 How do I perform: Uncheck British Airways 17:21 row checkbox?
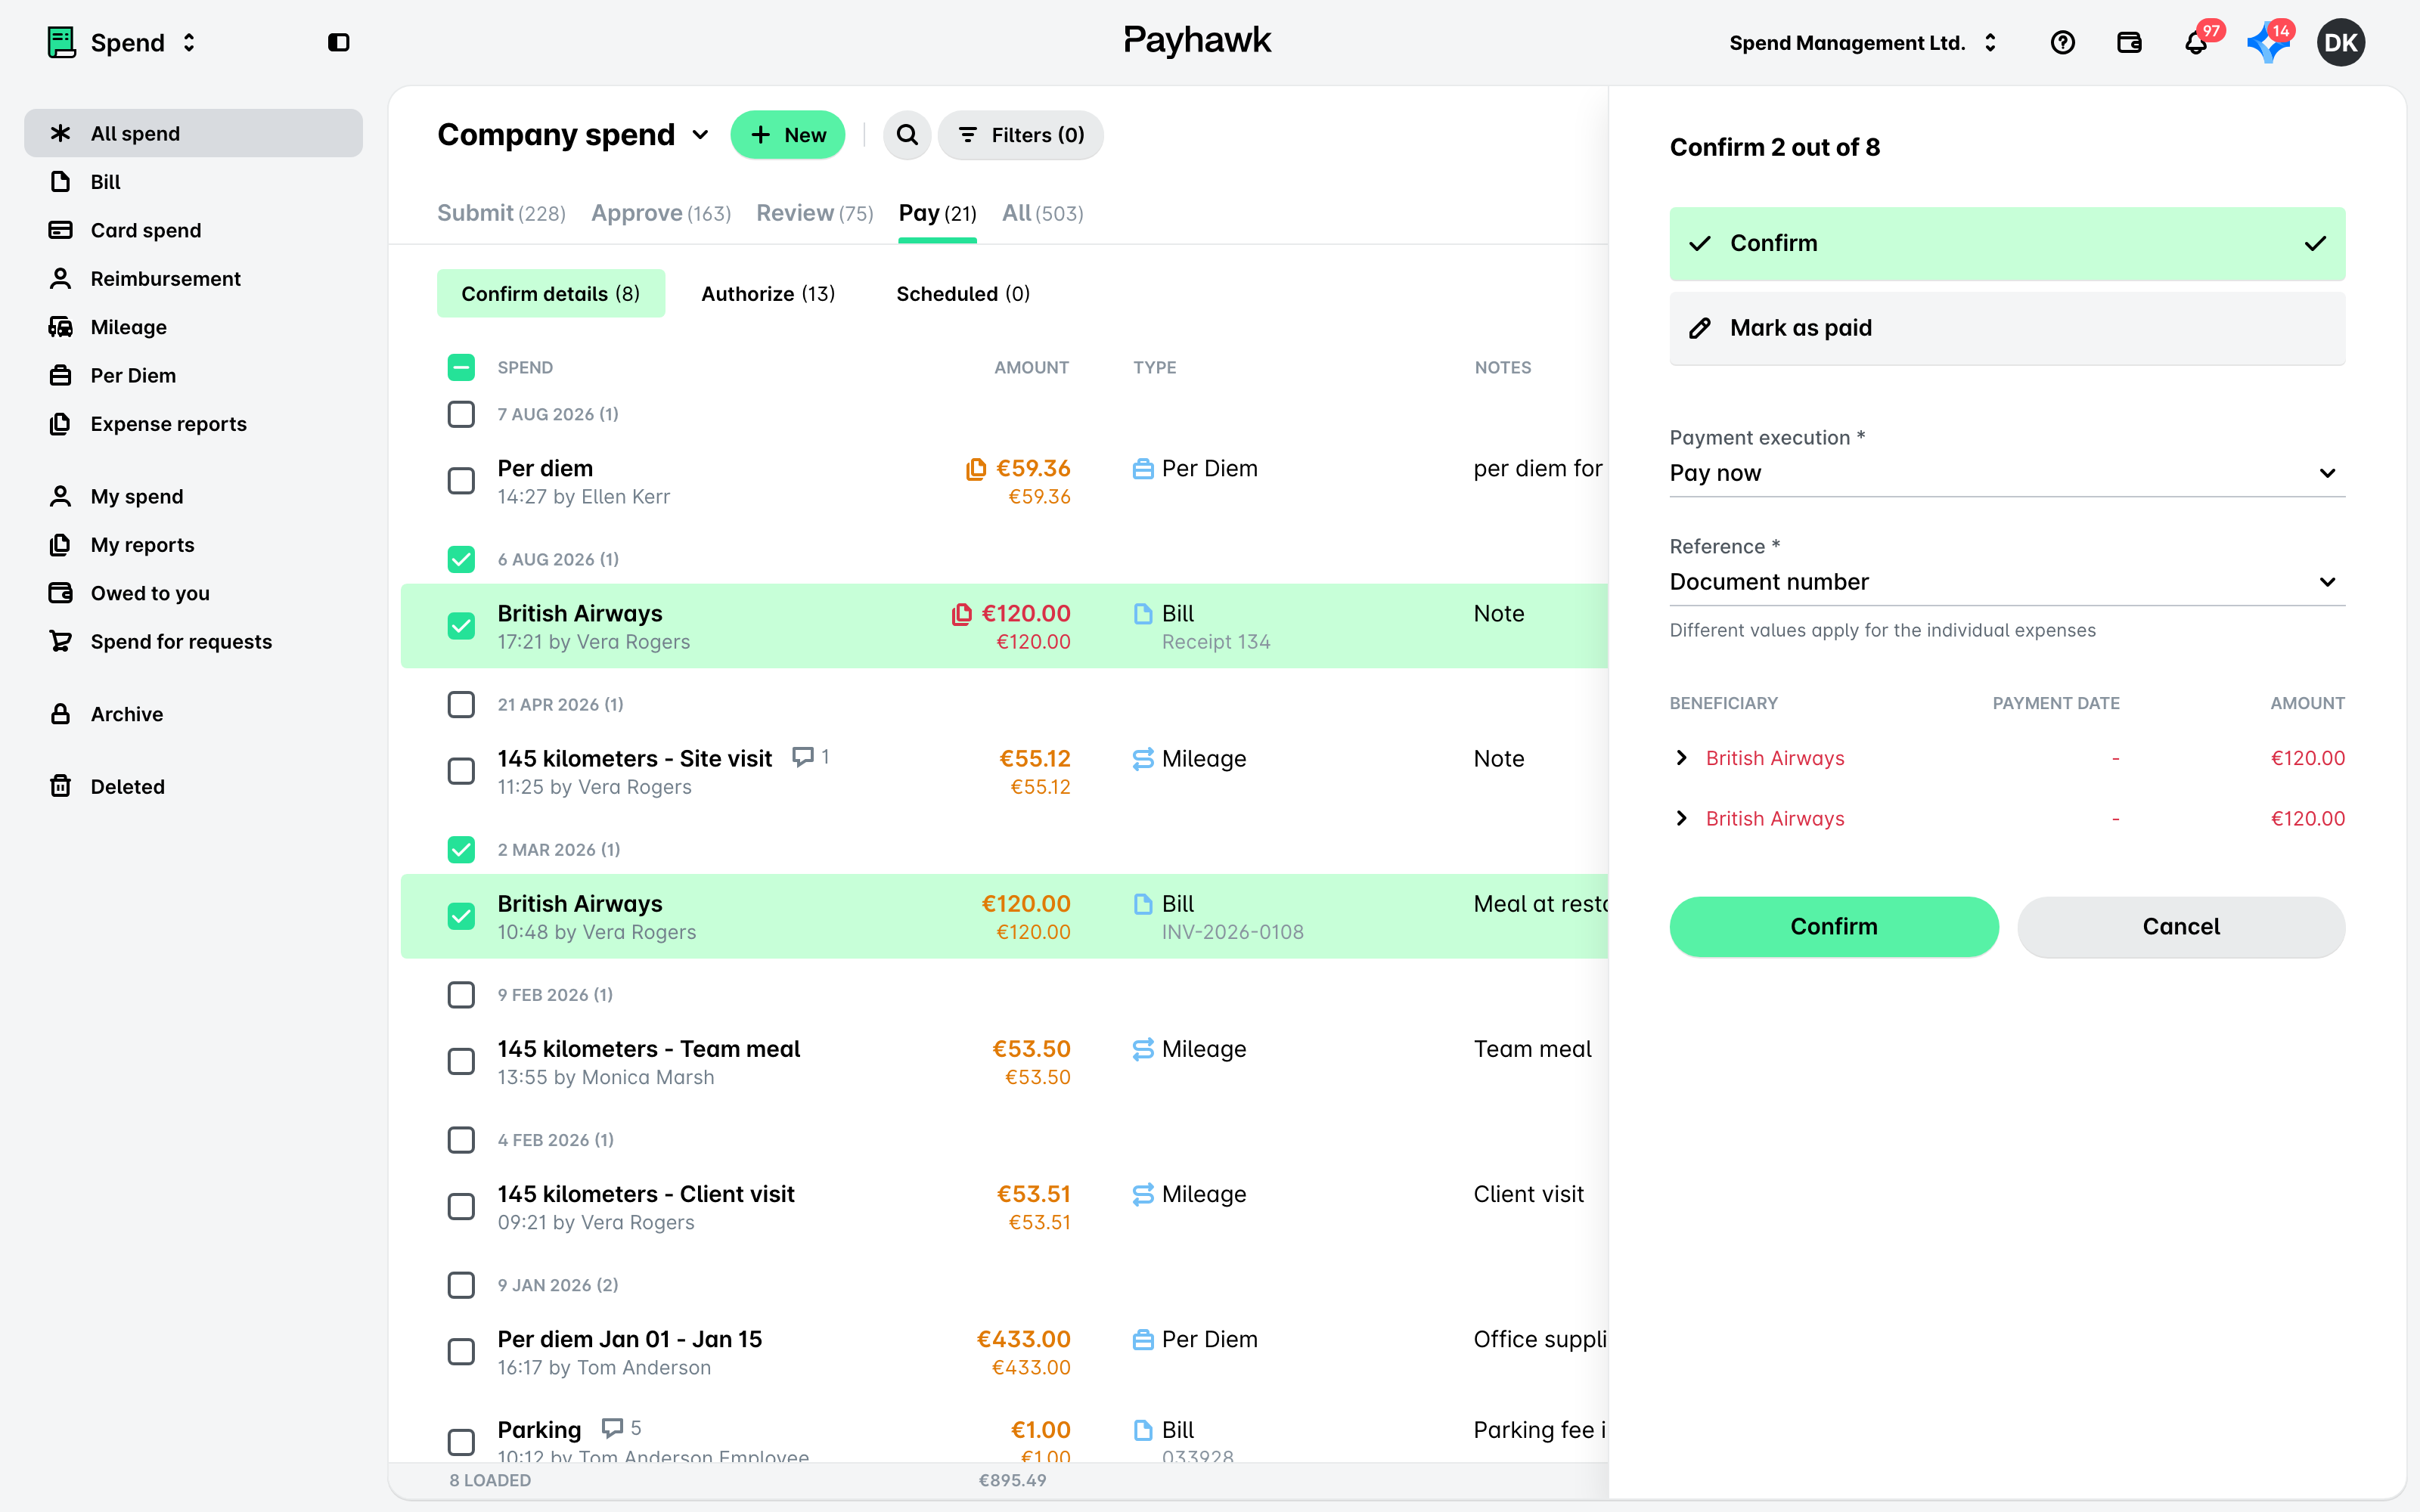(461, 626)
